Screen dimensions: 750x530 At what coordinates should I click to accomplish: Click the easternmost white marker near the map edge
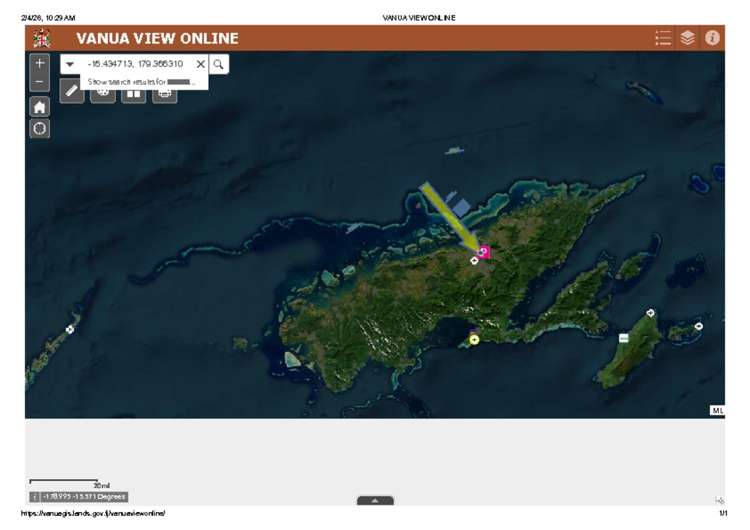699,326
